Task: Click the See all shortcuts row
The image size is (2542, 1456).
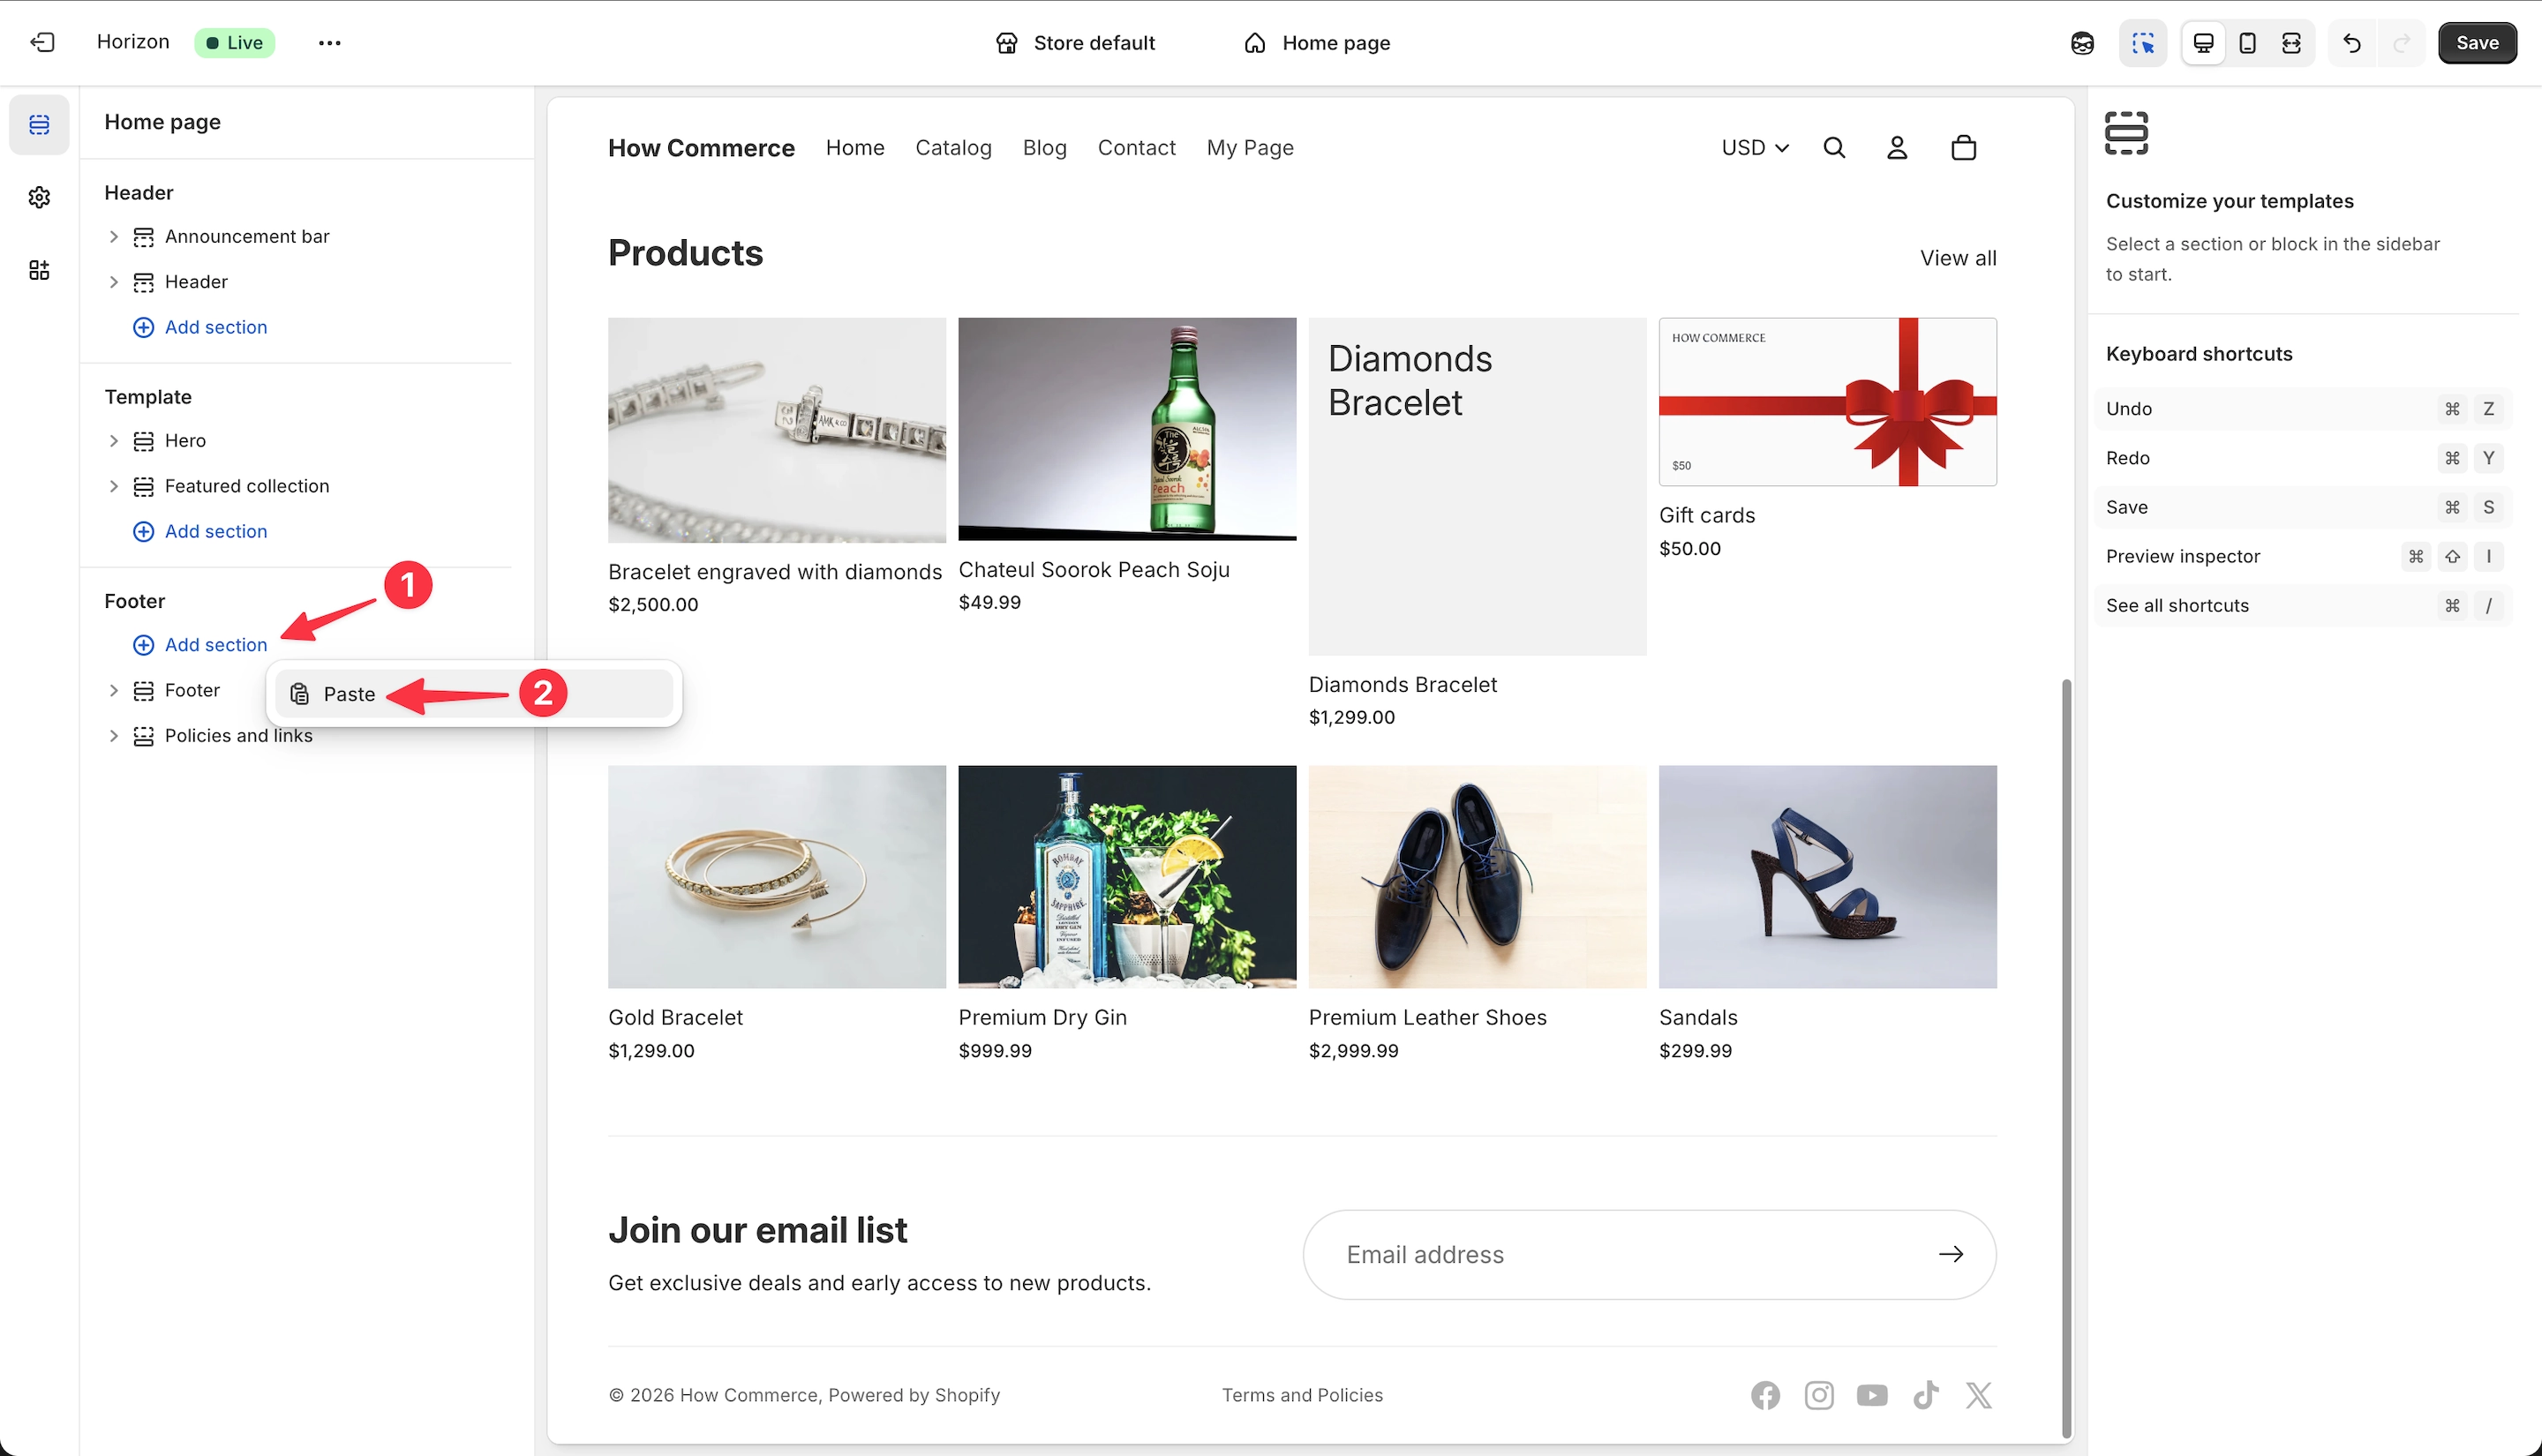Action: point(2303,606)
